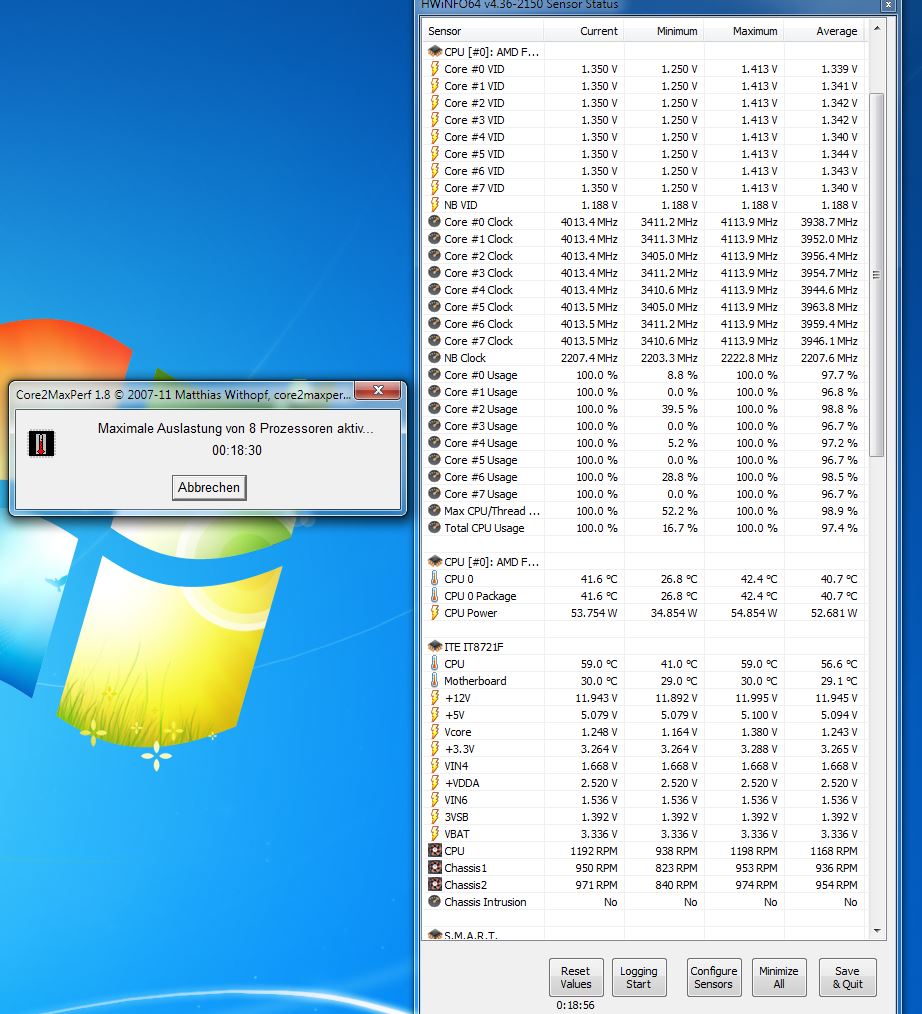Click the icon of Core #0 Usage
This screenshot has height=1014, width=922.
pos(434,374)
